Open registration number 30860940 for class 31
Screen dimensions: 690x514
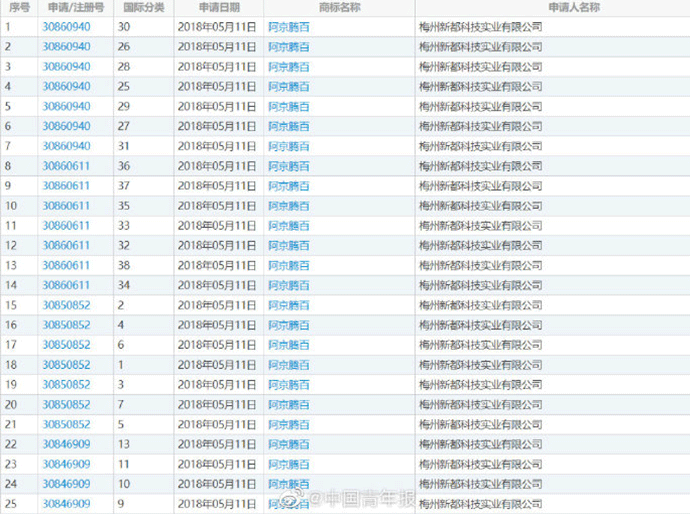tap(66, 146)
